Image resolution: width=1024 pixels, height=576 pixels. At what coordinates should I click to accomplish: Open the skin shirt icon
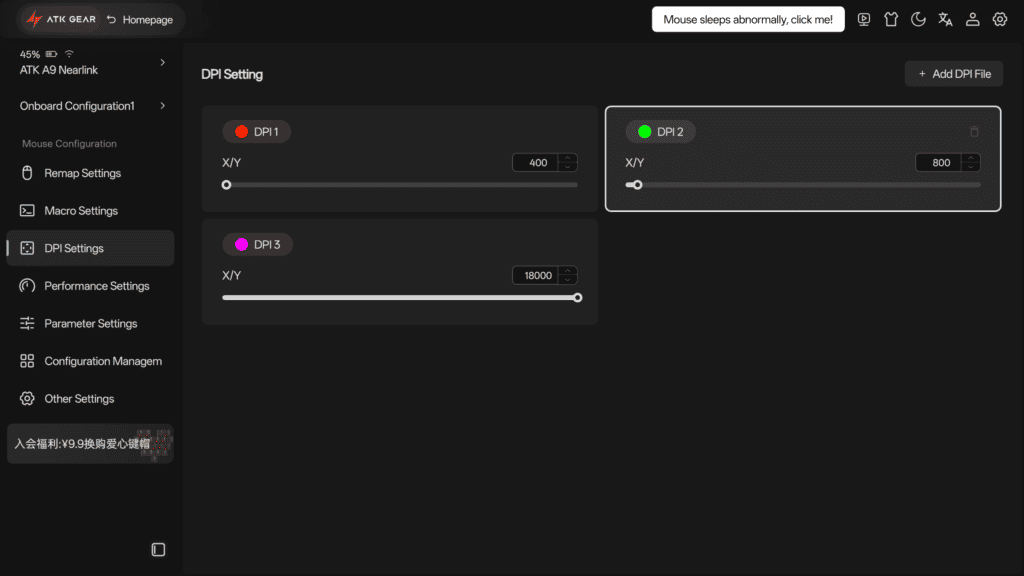tap(891, 20)
